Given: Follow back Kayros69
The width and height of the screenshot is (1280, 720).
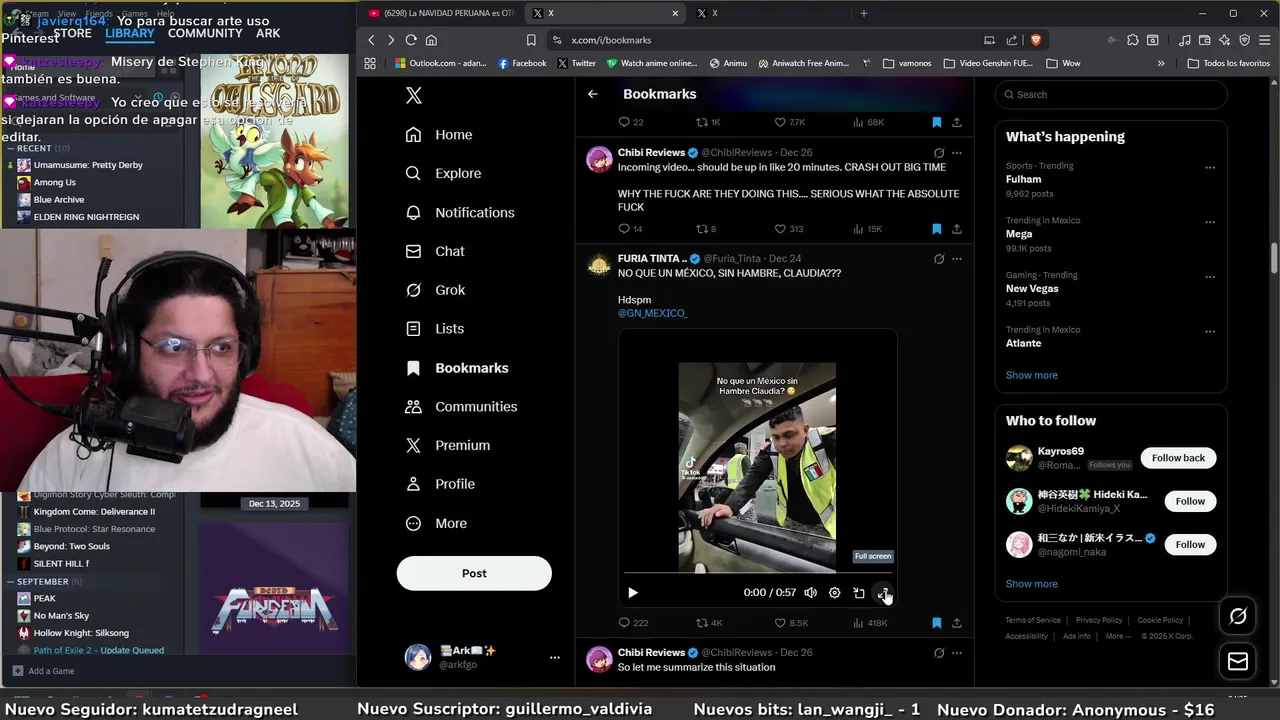Looking at the screenshot, I should click(1178, 458).
